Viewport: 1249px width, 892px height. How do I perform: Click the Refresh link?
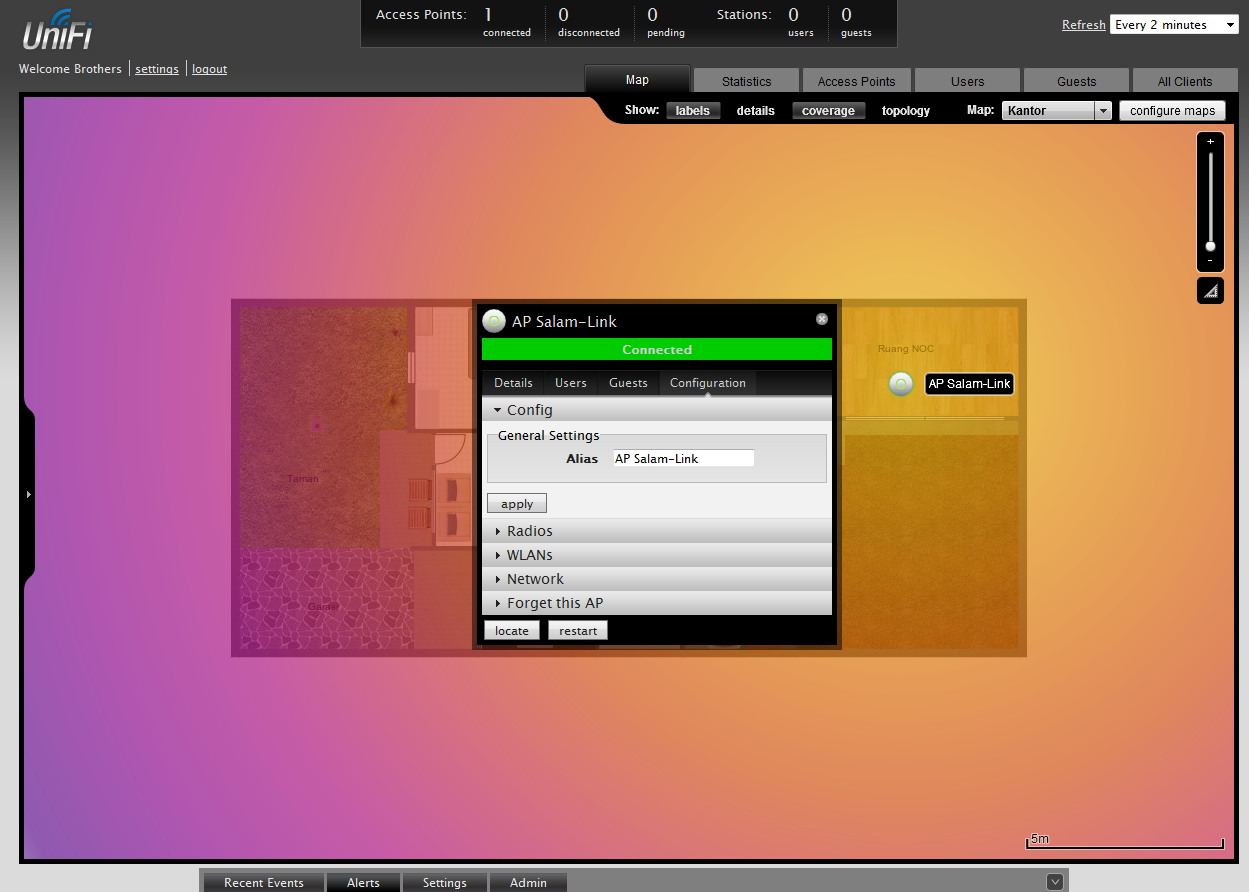[x=1083, y=25]
